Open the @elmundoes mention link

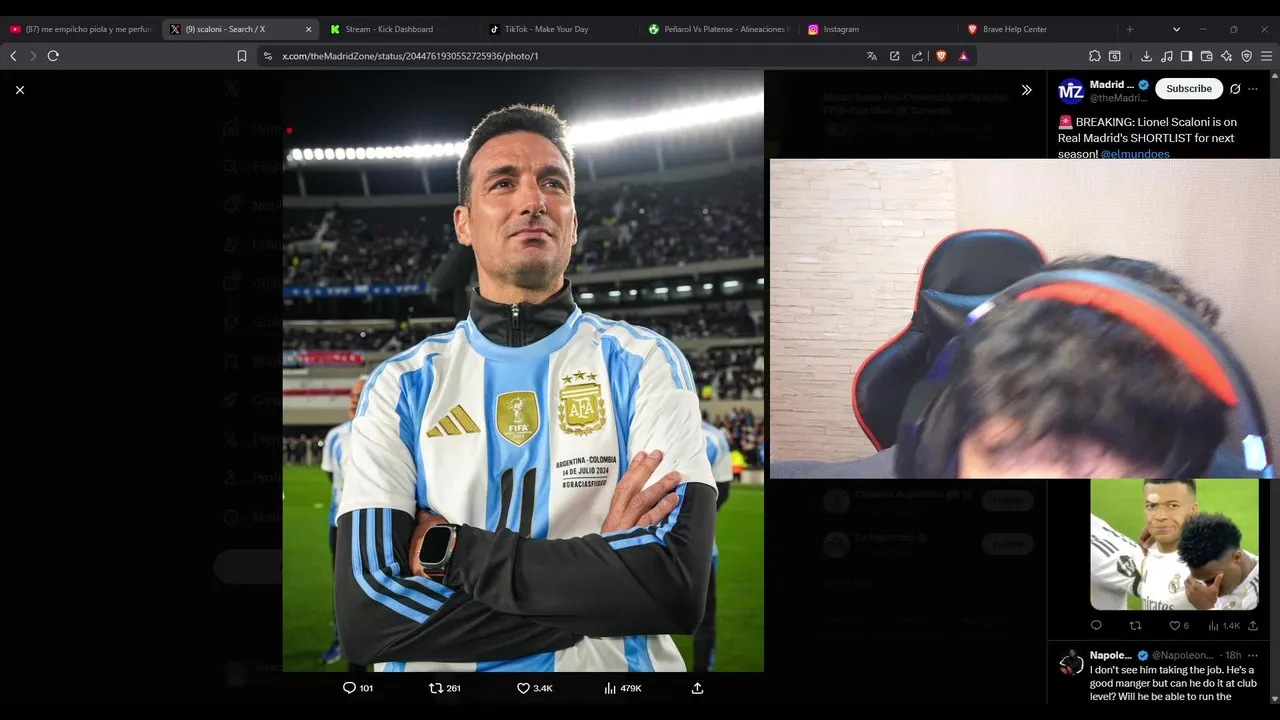[1135, 154]
